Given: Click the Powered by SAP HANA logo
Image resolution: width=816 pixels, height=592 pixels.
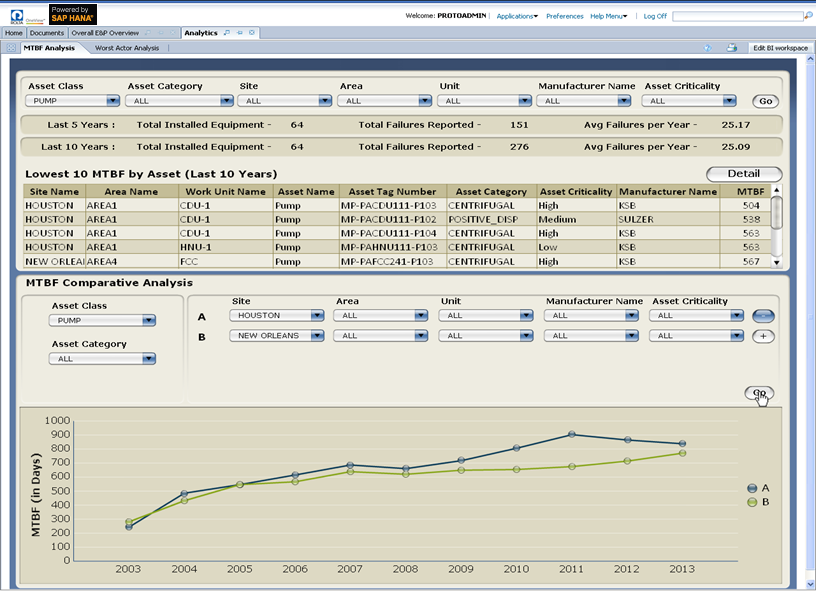Looking at the screenshot, I should point(72,14).
